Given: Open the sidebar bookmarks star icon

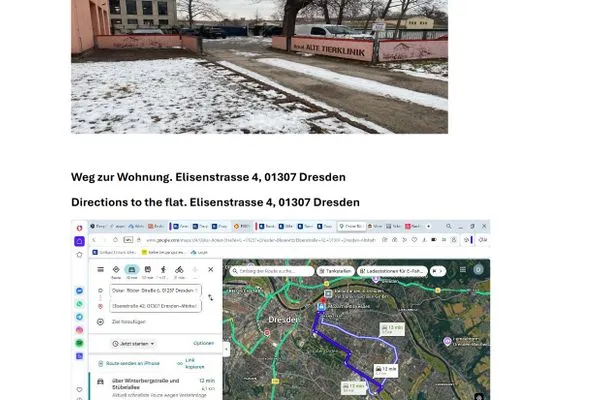Looking at the screenshot, I should click(79, 255).
